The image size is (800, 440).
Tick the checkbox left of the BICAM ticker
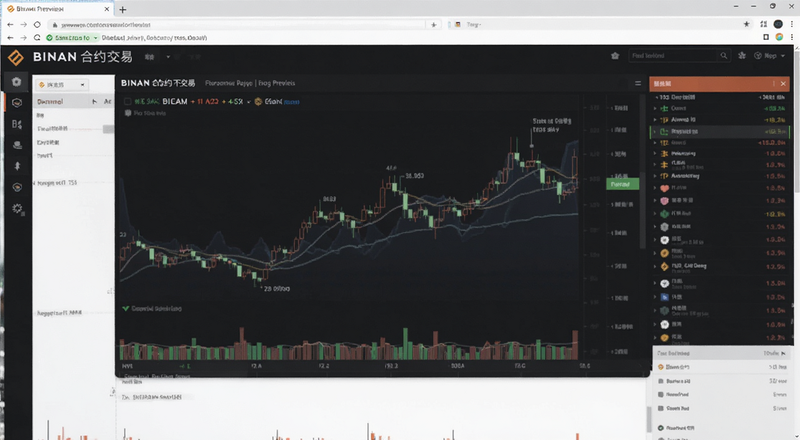click(x=128, y=102)
